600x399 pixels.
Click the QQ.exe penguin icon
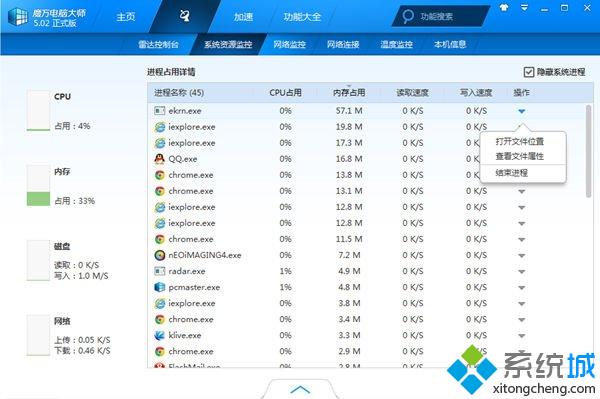click(x=160, y=159)
